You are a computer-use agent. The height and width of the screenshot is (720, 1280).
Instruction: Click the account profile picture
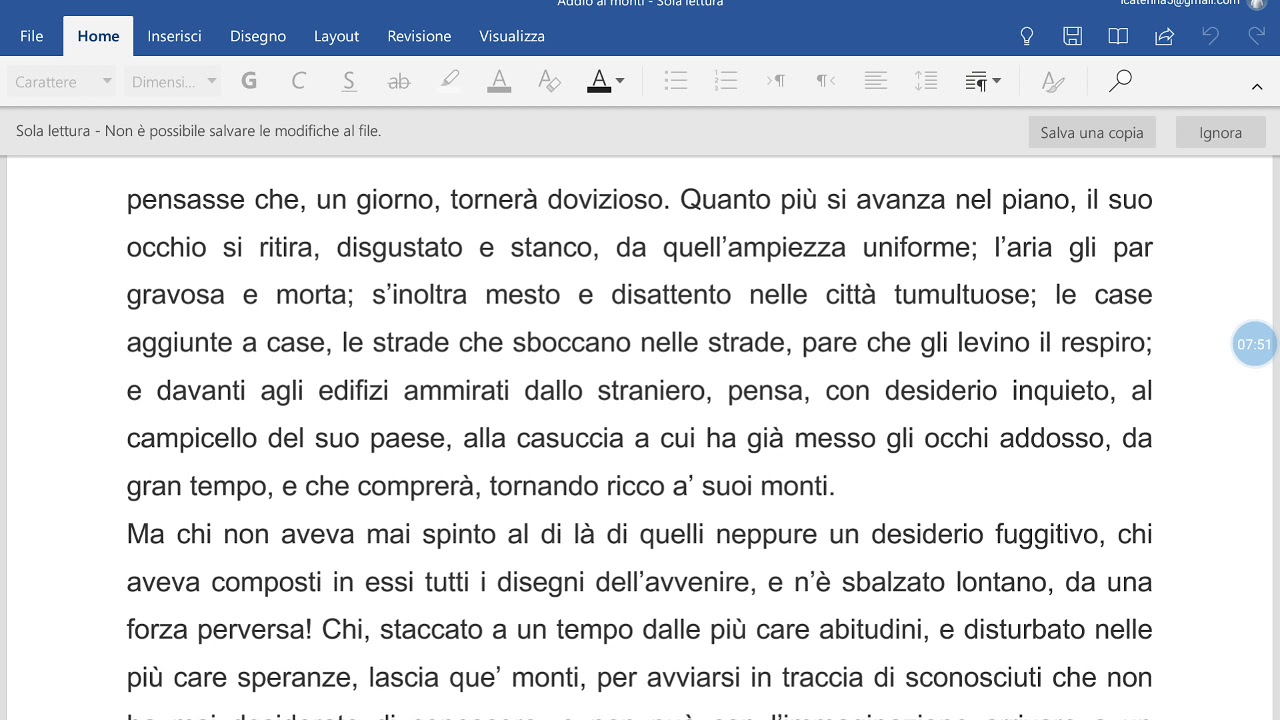pyautogui.click(x=1257, y=4)
